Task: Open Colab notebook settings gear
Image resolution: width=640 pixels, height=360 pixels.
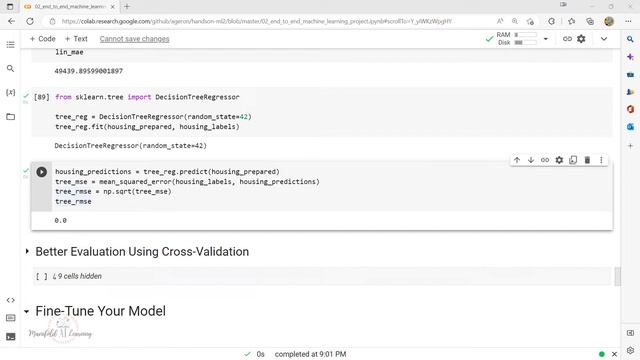Action: pyautogui.click(x=581, y=39)
